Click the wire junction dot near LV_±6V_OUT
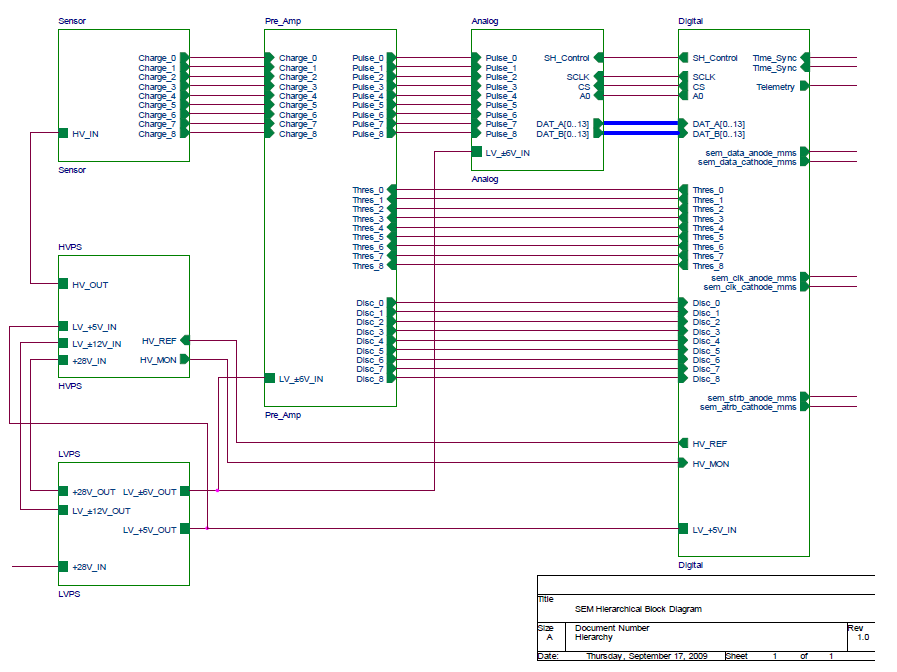This screenshot has width=897, height=672. [x=217, y=491]
